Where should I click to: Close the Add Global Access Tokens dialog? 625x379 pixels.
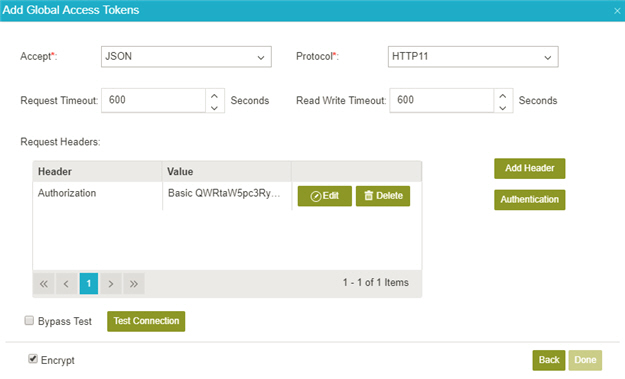pos(617,11)
